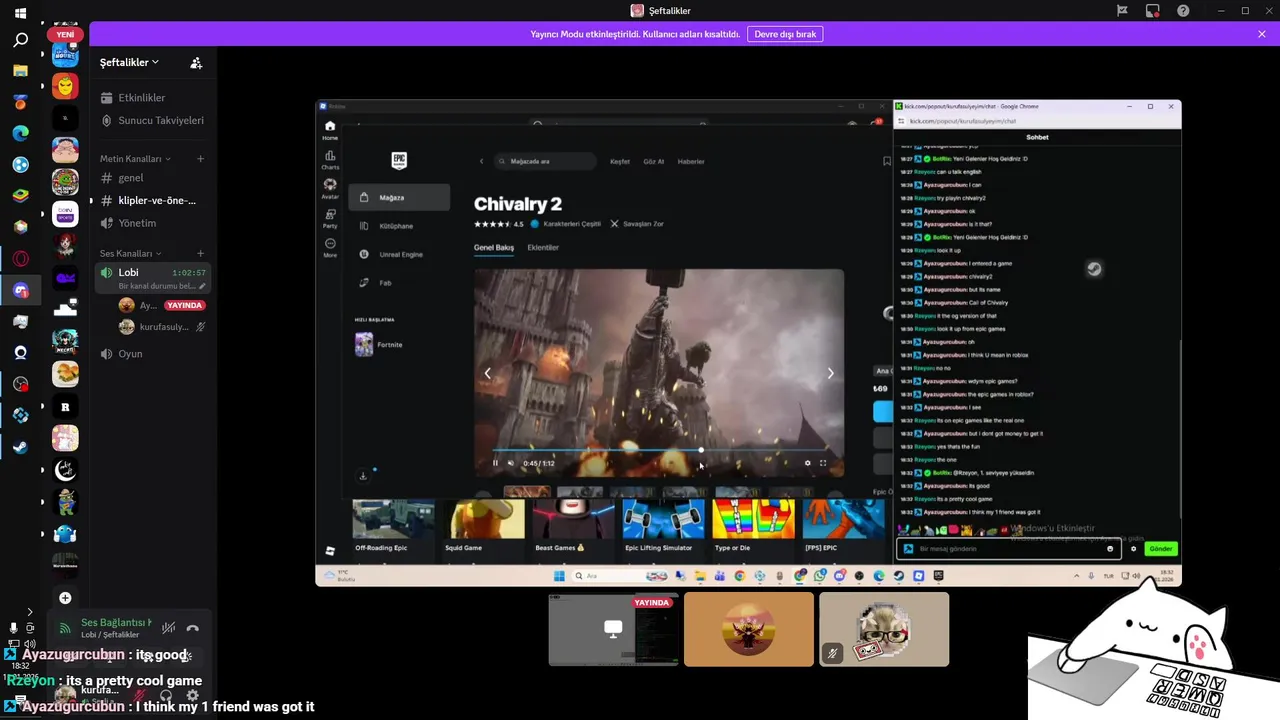Collapse the Metin Kanalları category
Screen dimensions: 1280x720
click(x=135, y=159)
